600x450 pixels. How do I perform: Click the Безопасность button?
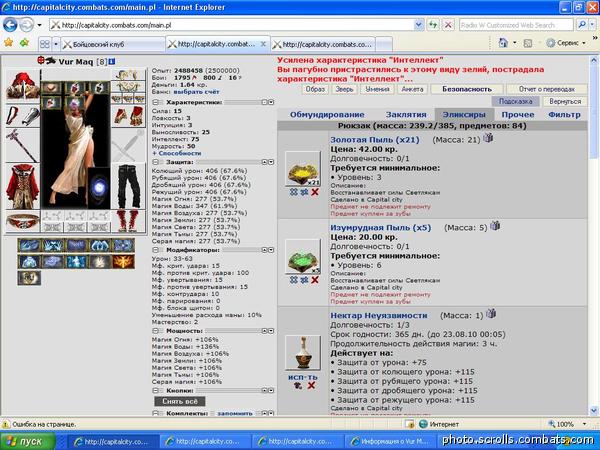click(467, 89)
